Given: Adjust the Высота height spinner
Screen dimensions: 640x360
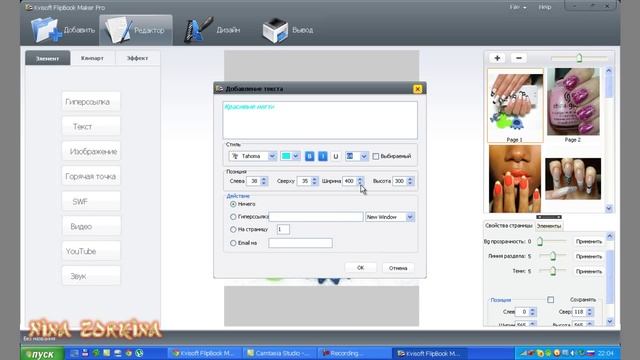Looking at the screenshot, I should (x=410, y=181).
